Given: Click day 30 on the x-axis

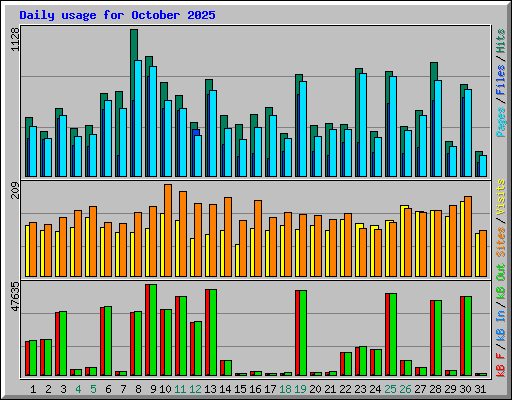Looking at the screenshot, I should tap(465, 389).
